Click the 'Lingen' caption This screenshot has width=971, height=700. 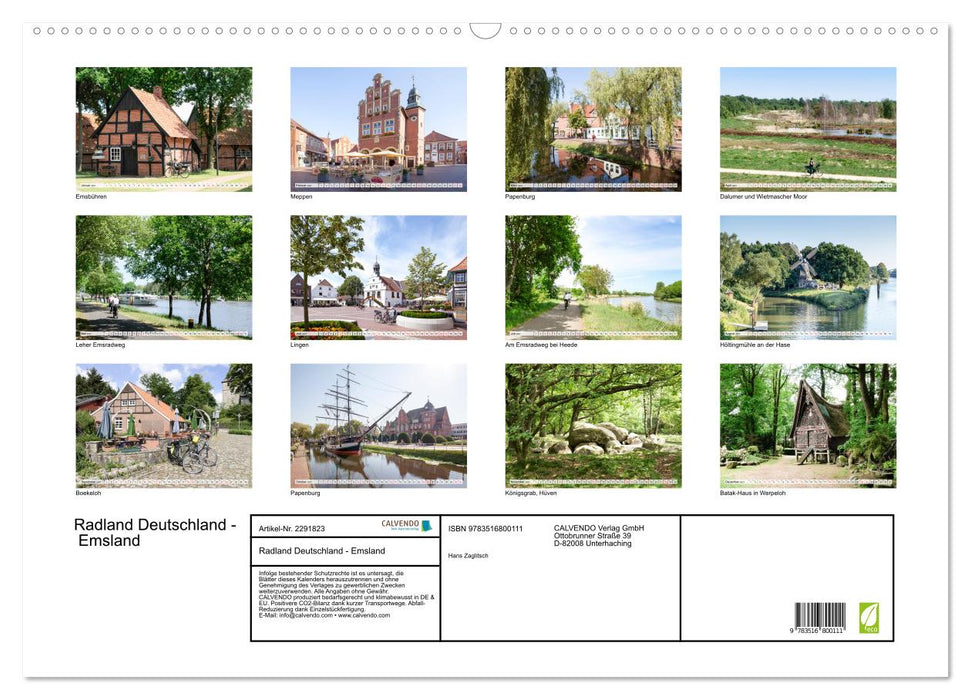click(300, 344)
